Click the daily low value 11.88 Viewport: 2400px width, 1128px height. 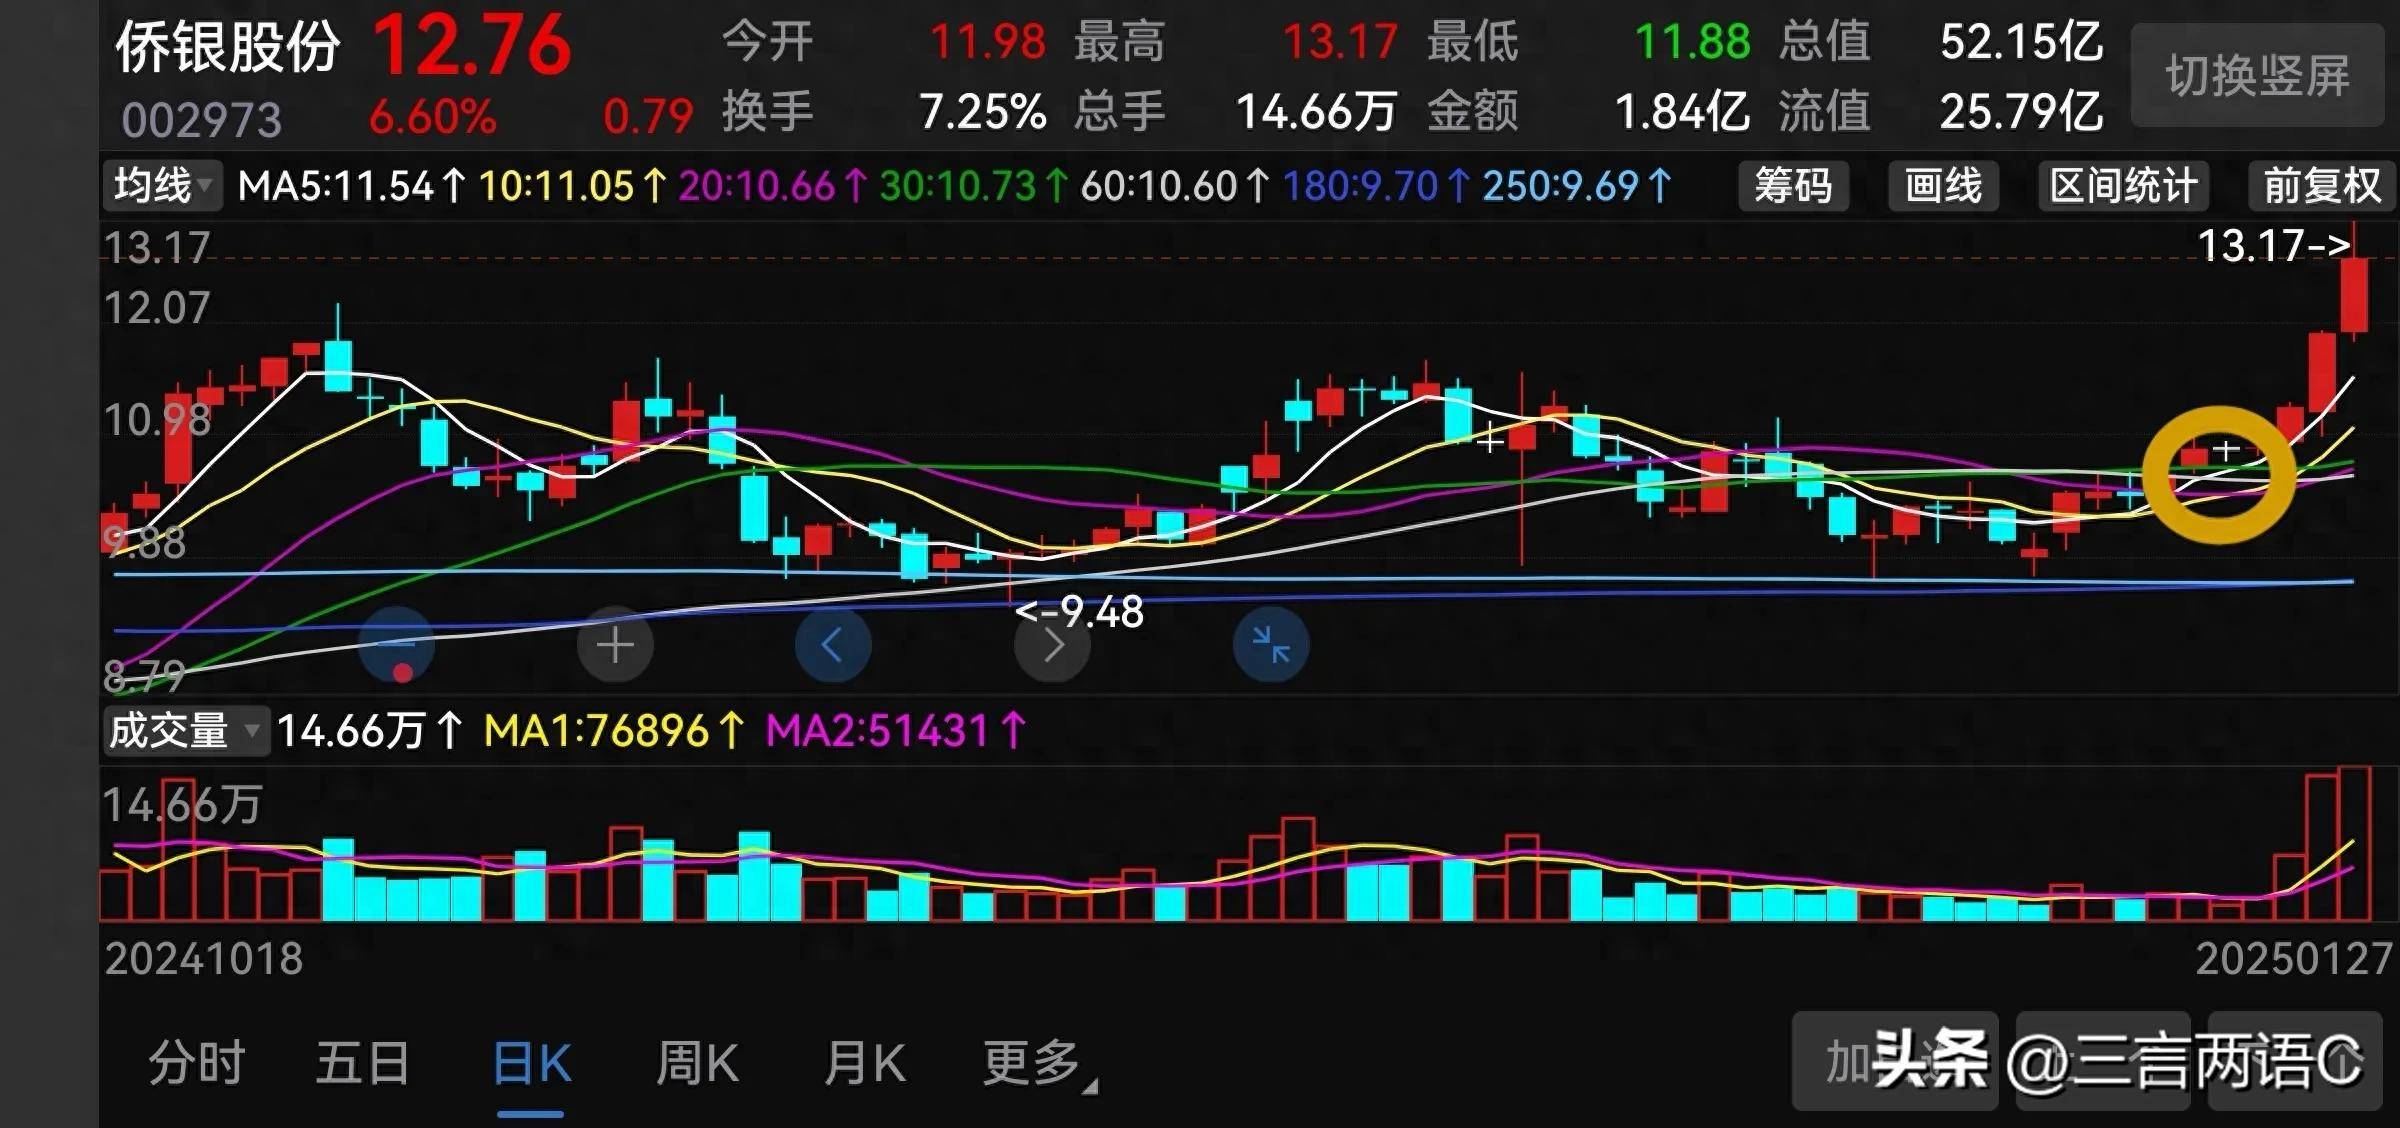click(x=1693, y=43)
